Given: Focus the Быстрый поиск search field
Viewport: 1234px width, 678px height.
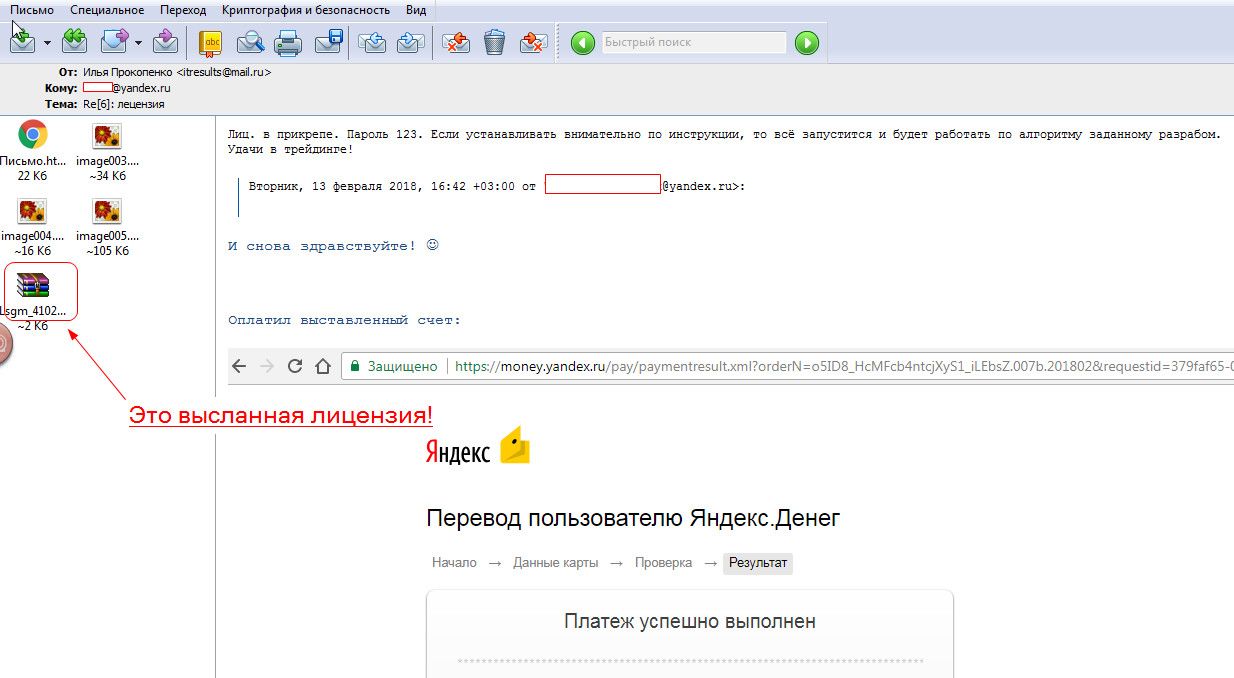Looking at the screenshot, I should pyautogui.click(x=694, y=43).
